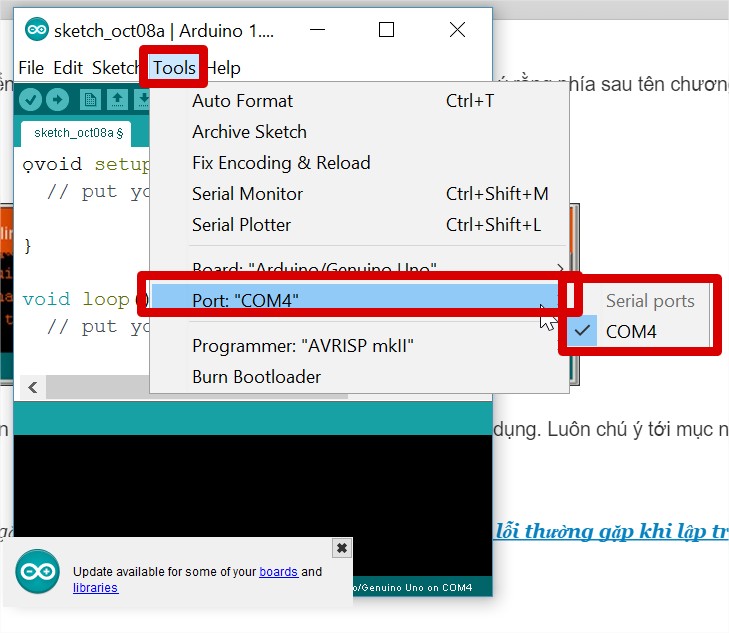Image resolution: width=729 pixels, height=633 pixels.
Task: Open the Edit menu
Action: tap(68, 68)
